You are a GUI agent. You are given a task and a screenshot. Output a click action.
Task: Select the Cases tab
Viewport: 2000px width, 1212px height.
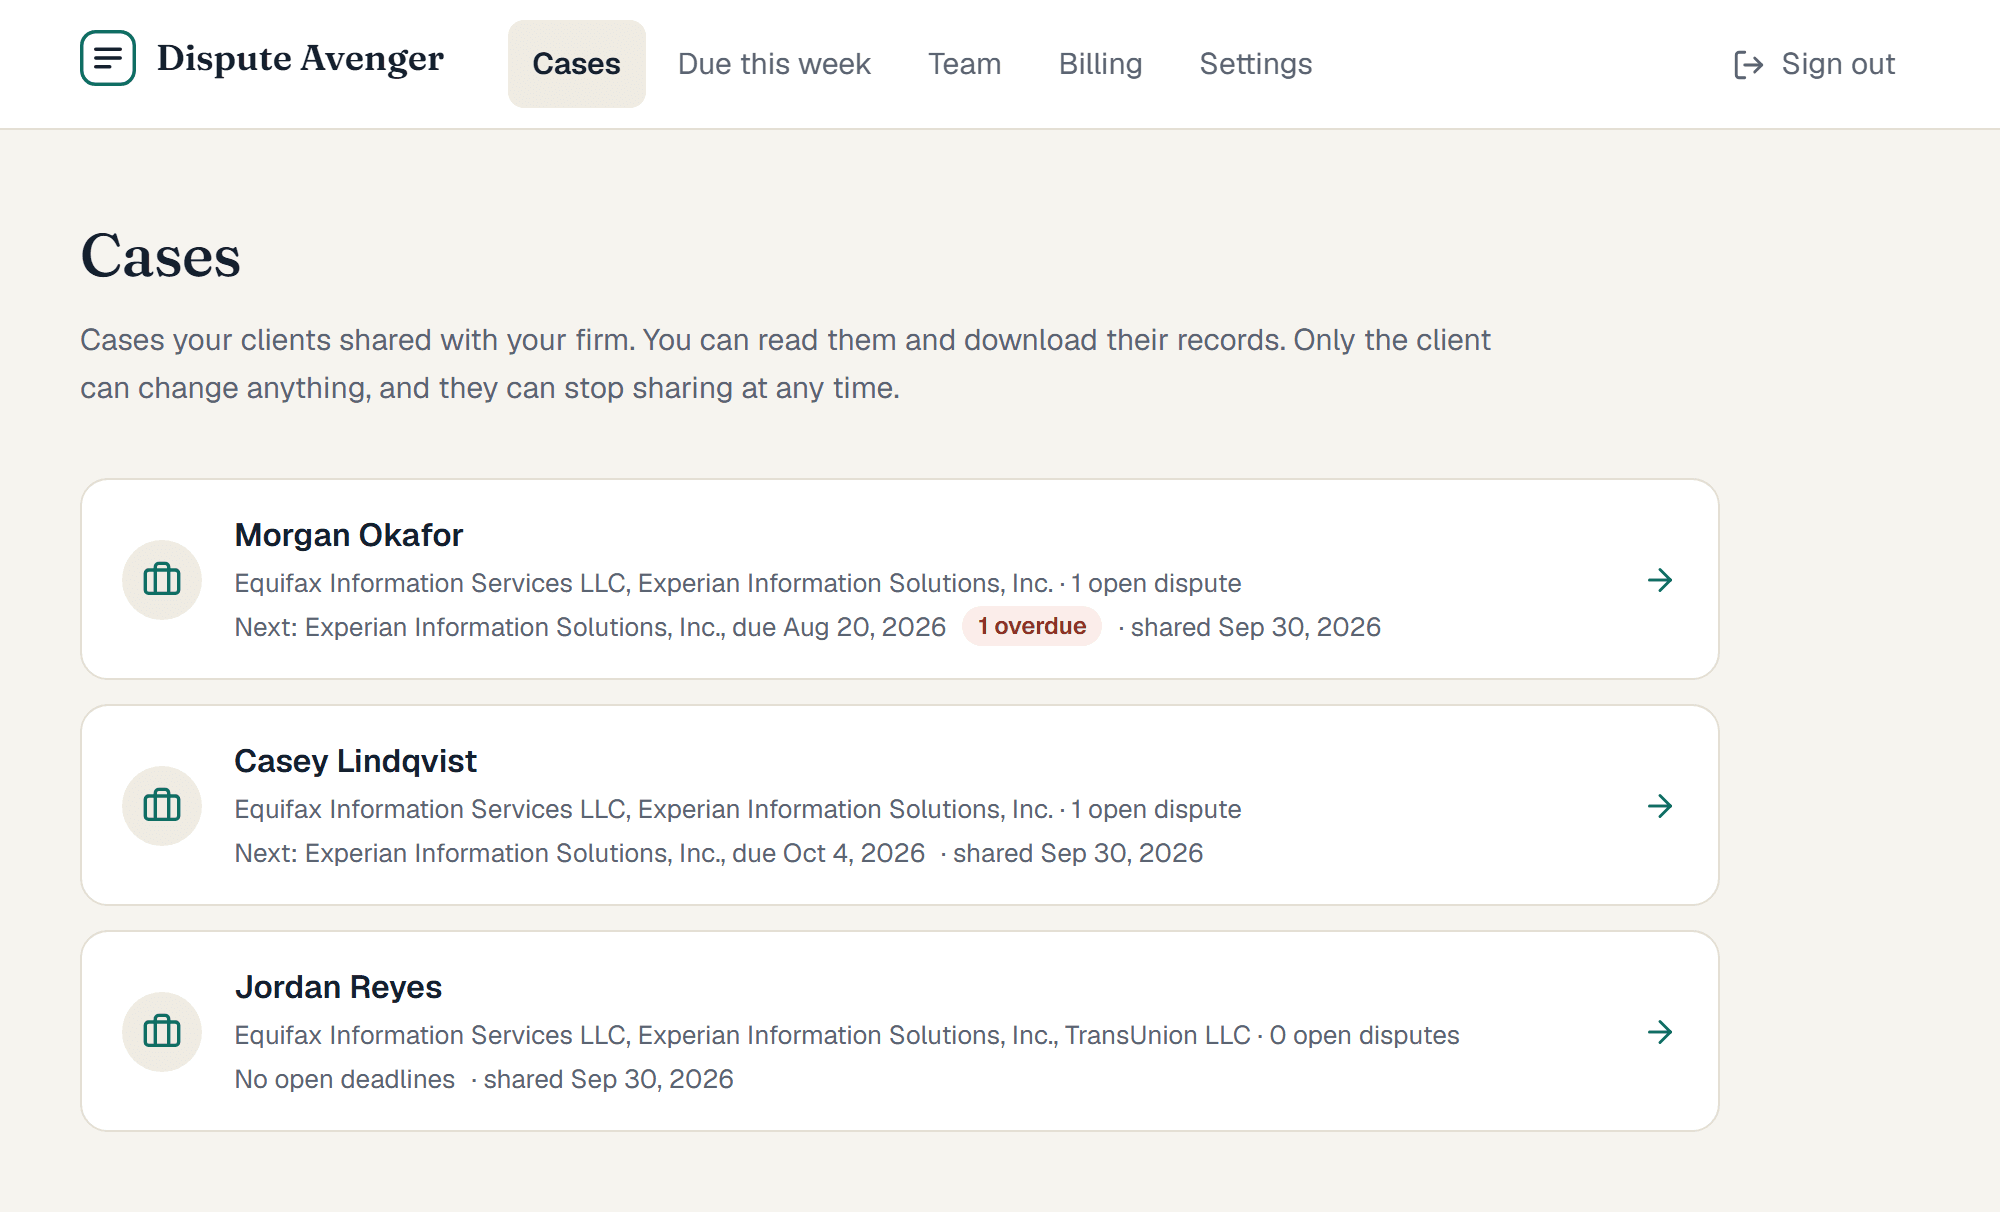click(x=576, y=64)
